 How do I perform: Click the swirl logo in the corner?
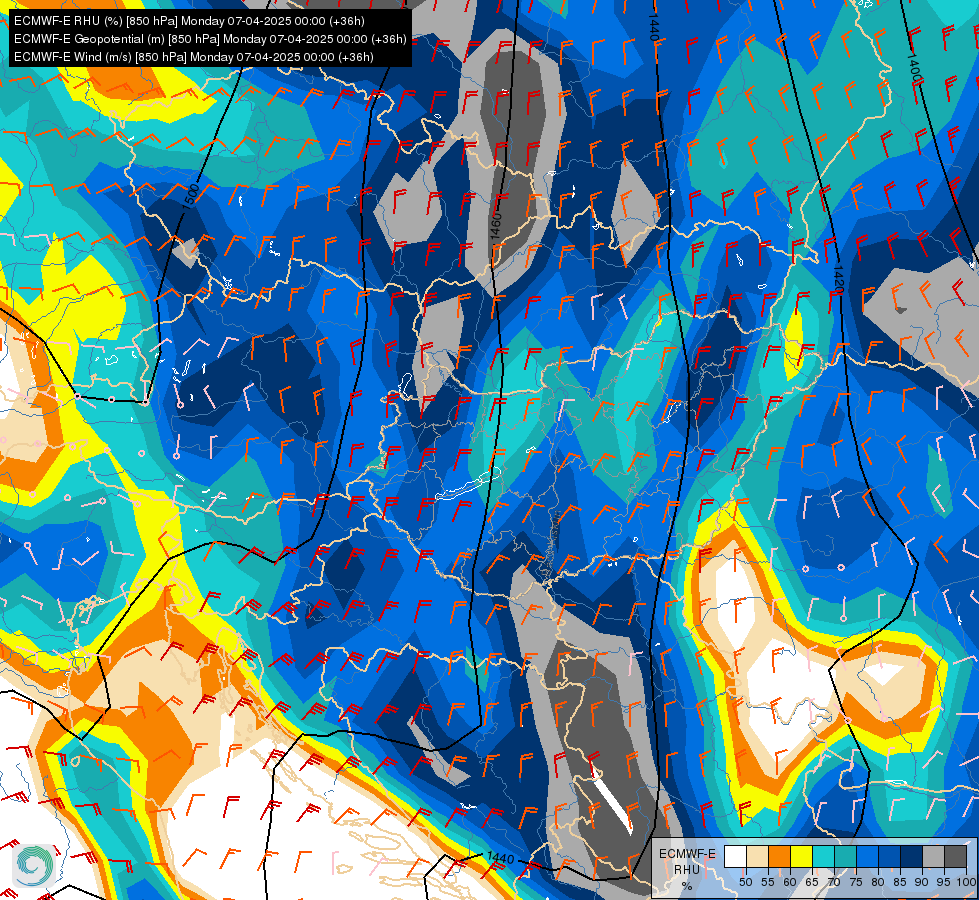pos(34,865)
